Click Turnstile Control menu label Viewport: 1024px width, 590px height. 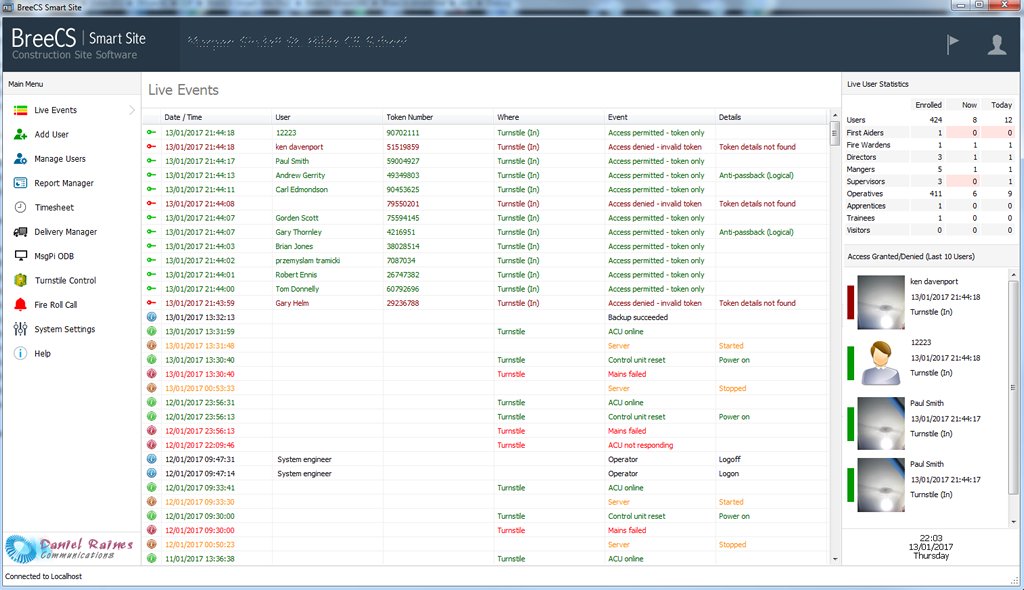click(x=65, y=280)
